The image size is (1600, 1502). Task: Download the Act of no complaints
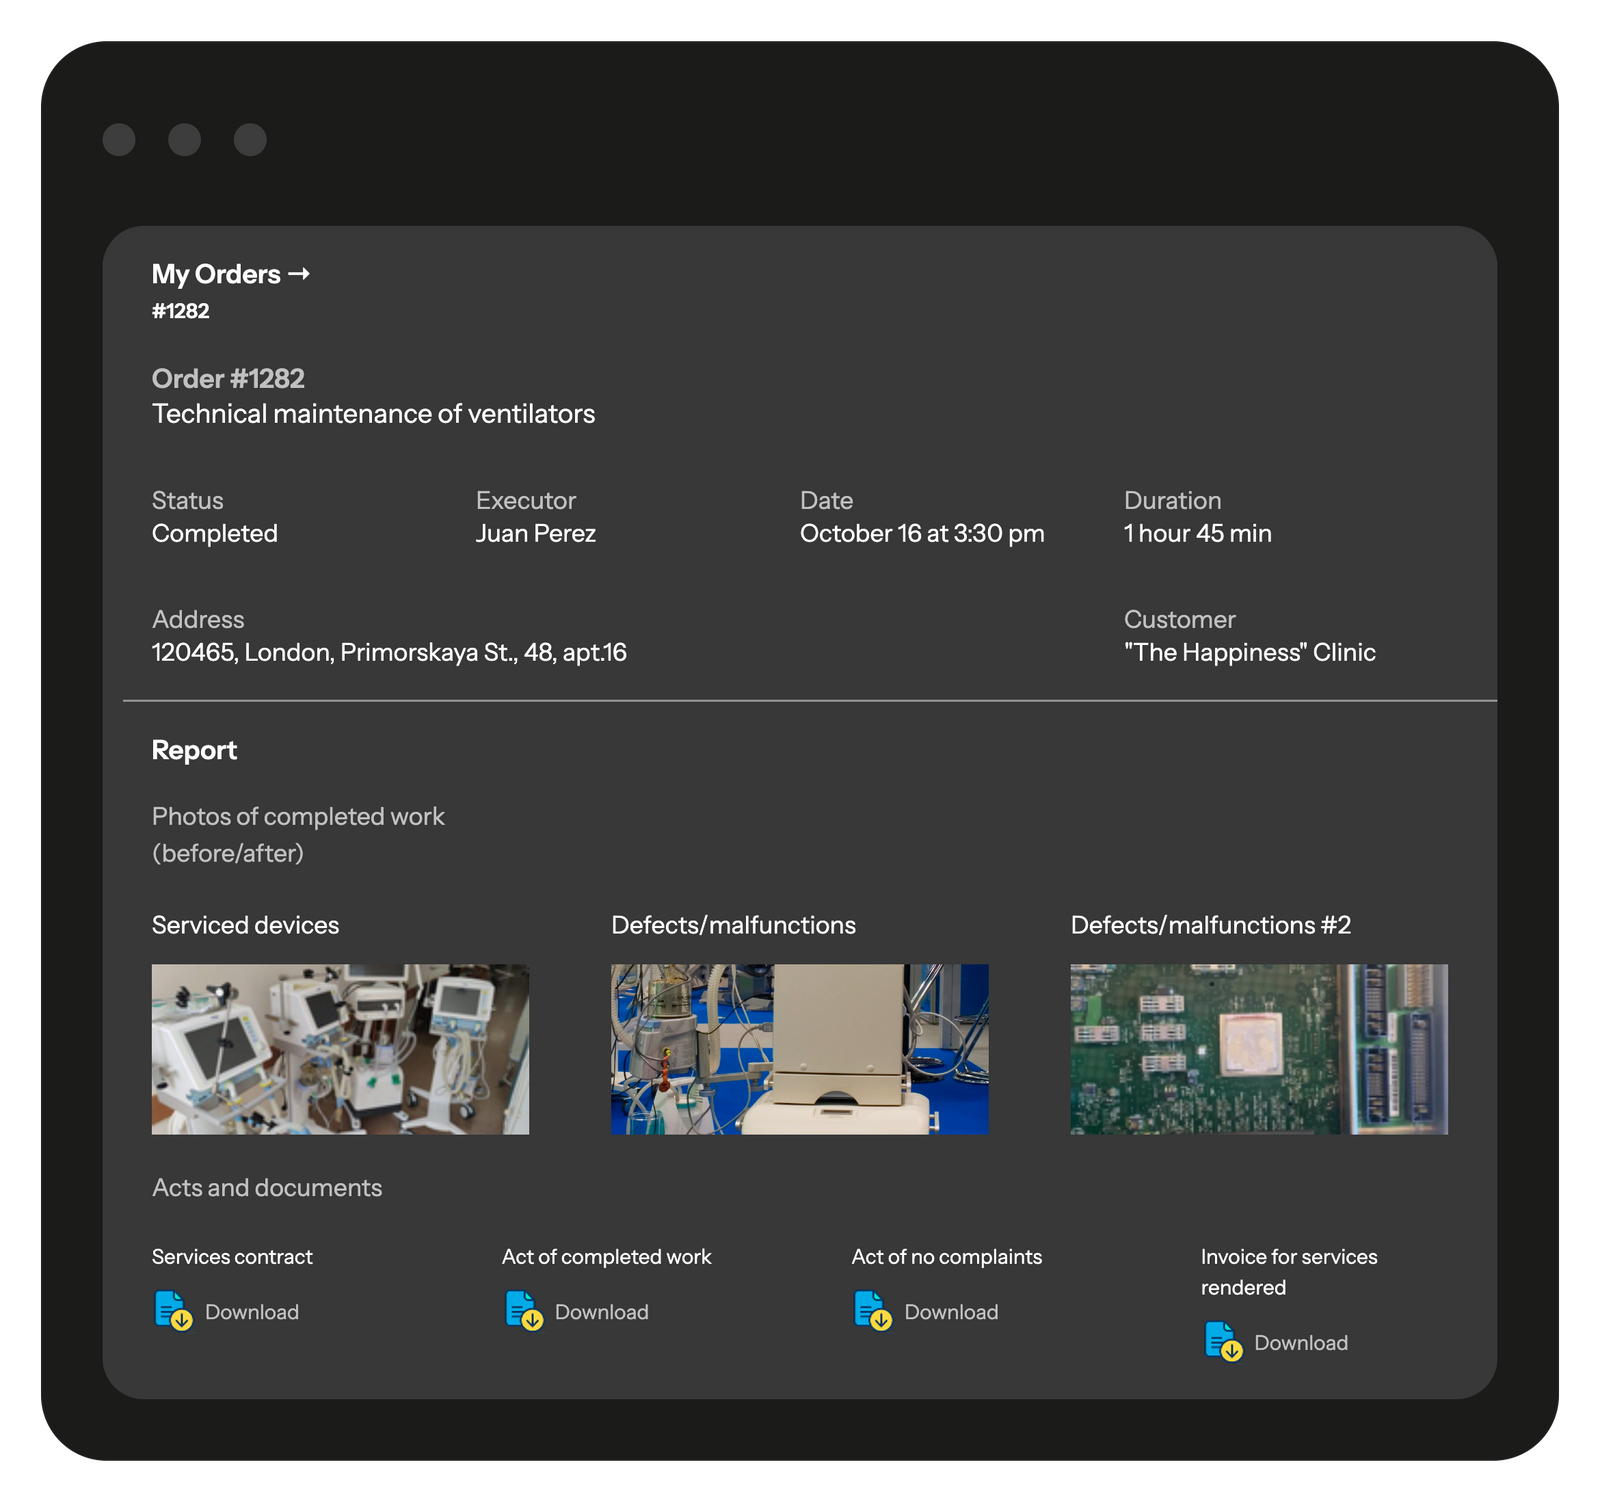tap(950, 1312)
